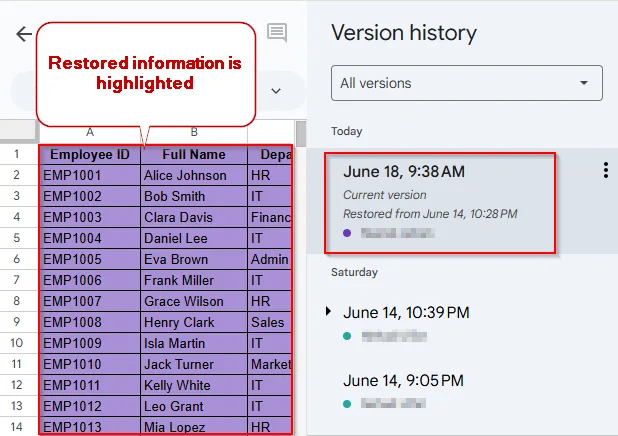
Task: Click cell EMP1002
Action: [90, 196]
